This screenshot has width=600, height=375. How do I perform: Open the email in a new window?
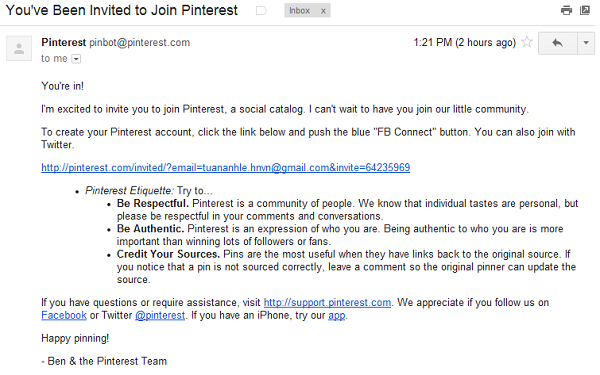coord(585,10)
